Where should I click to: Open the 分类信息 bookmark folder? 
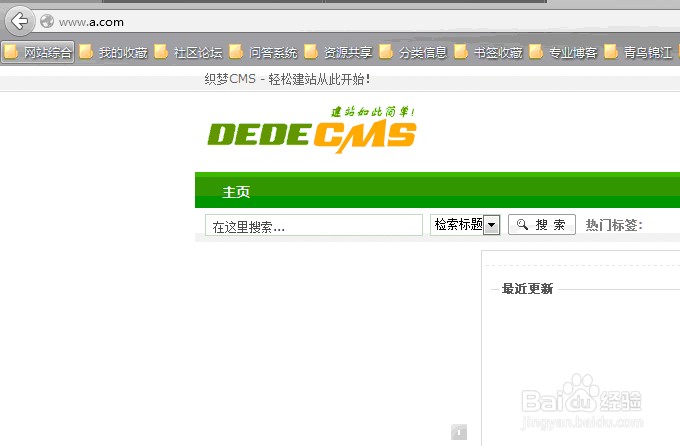point(414,52)
